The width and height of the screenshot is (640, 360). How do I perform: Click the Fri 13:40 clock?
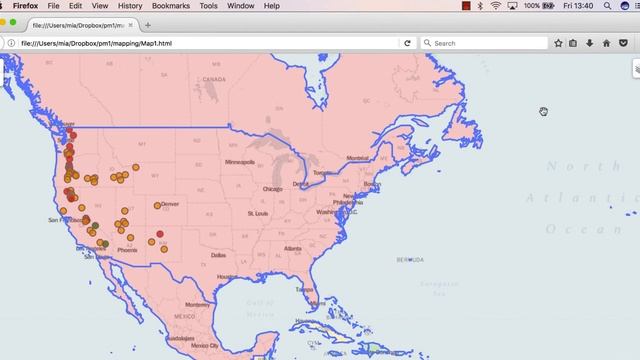[x=578, y=6]
